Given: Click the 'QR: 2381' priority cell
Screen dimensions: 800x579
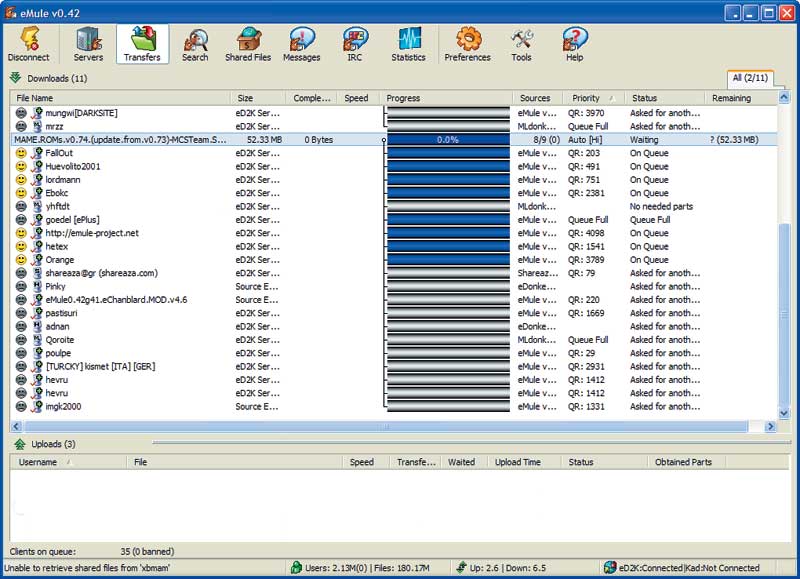Looking at the screenshot, I should (586, 193).
